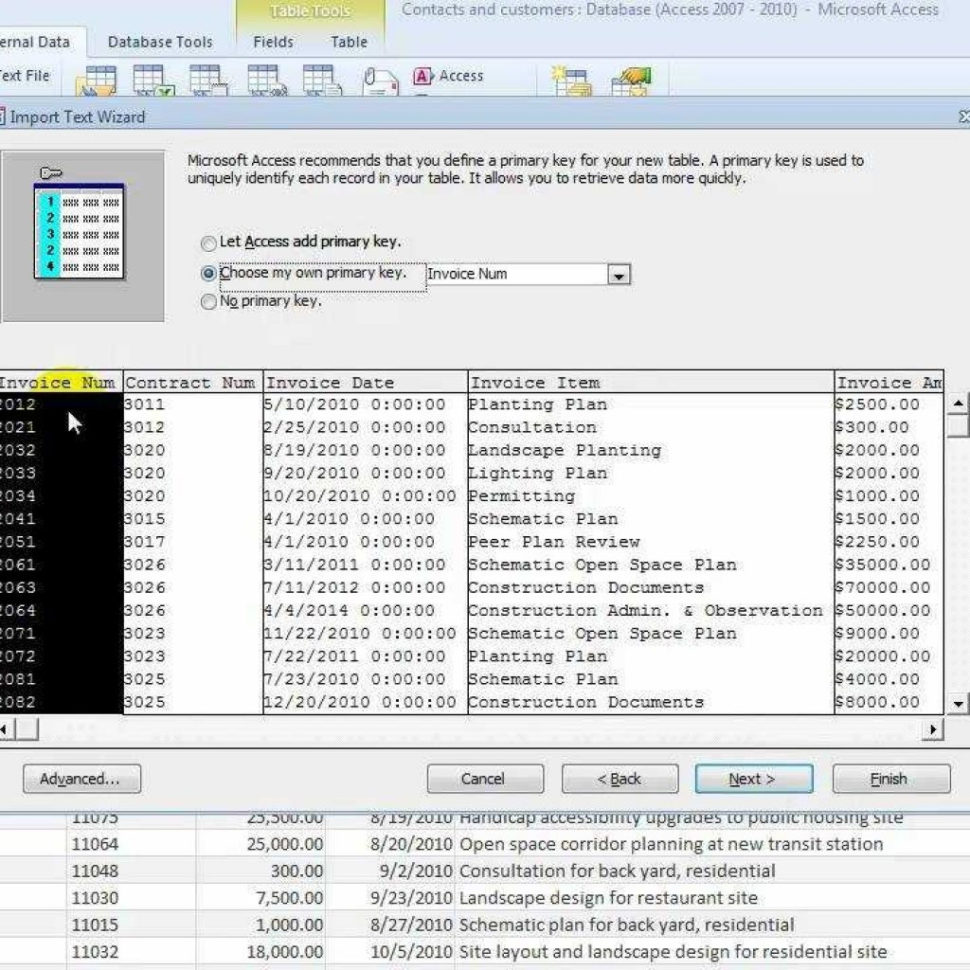The width and height of the screenshot is (970, 970).
Task: Click the Invoice Num combo box field
Action: [517, 274]
